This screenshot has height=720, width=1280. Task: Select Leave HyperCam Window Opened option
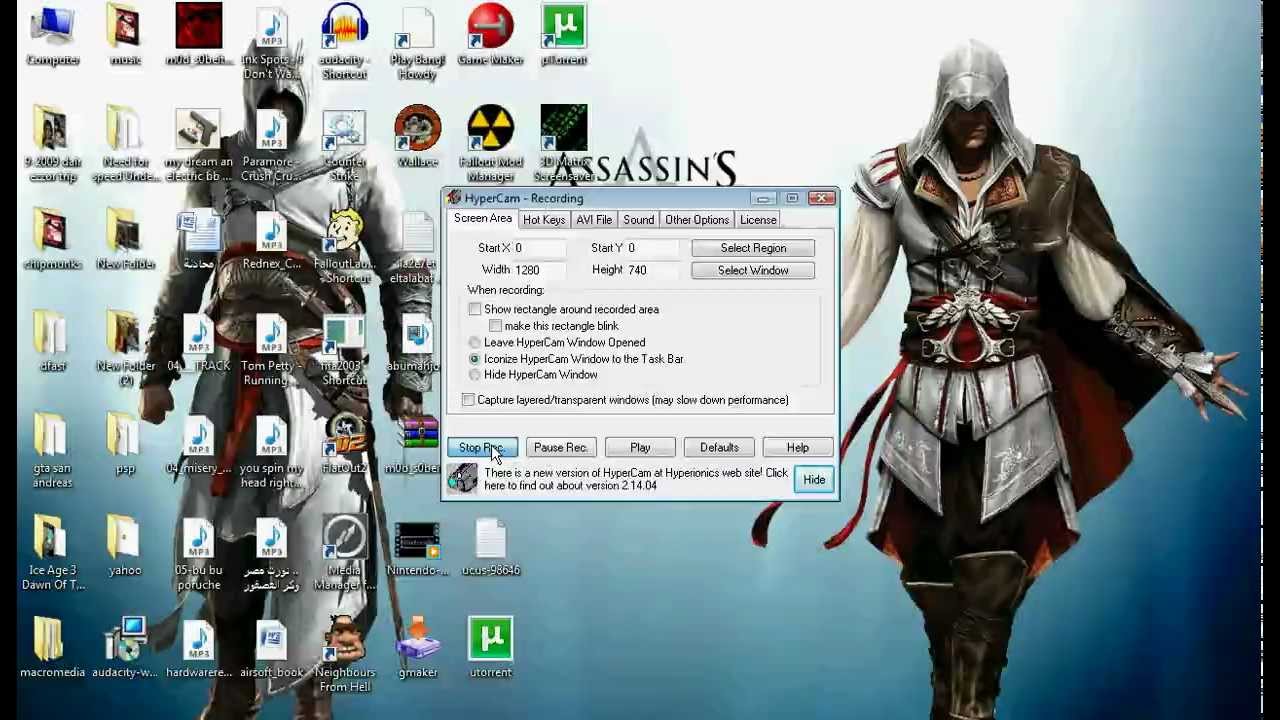coord(475,343)
